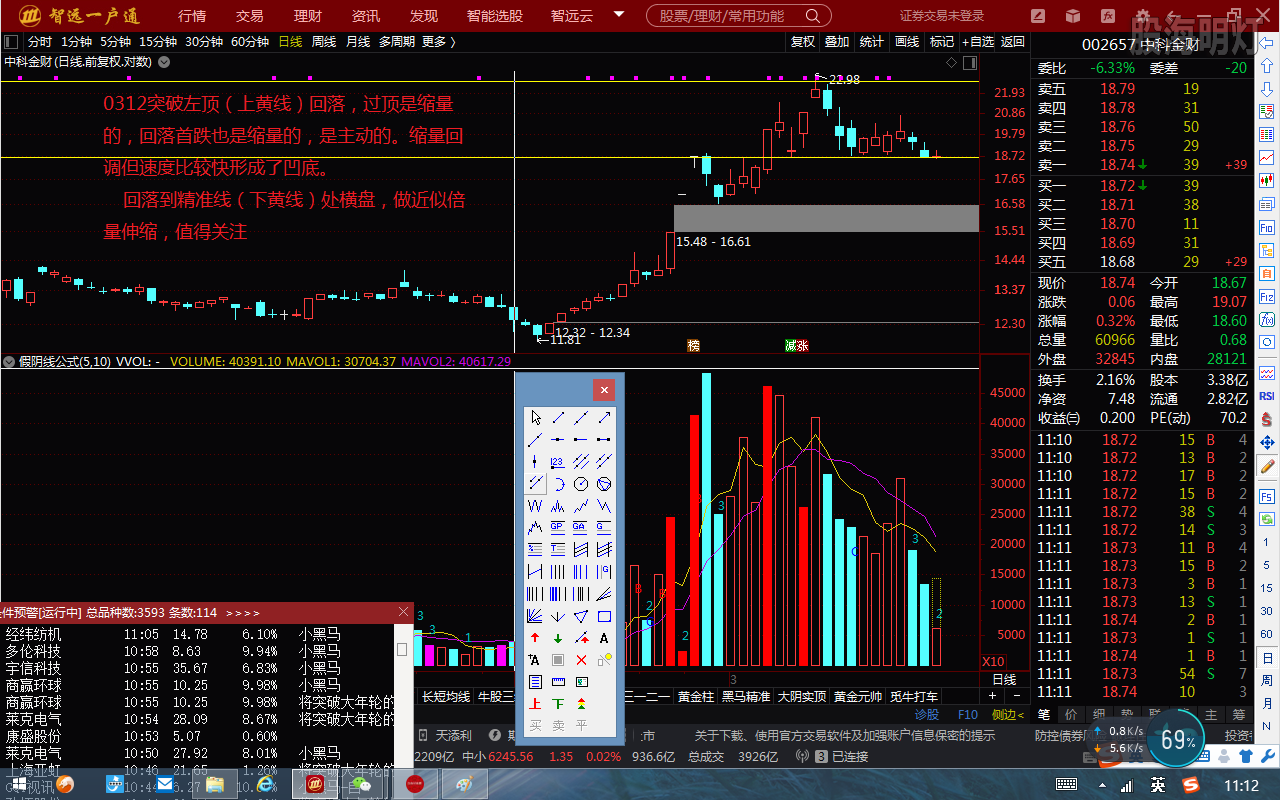This screenshot has height=800, width=1280.
Task: Close the drawing tools palette
Action: pos(604,390)
